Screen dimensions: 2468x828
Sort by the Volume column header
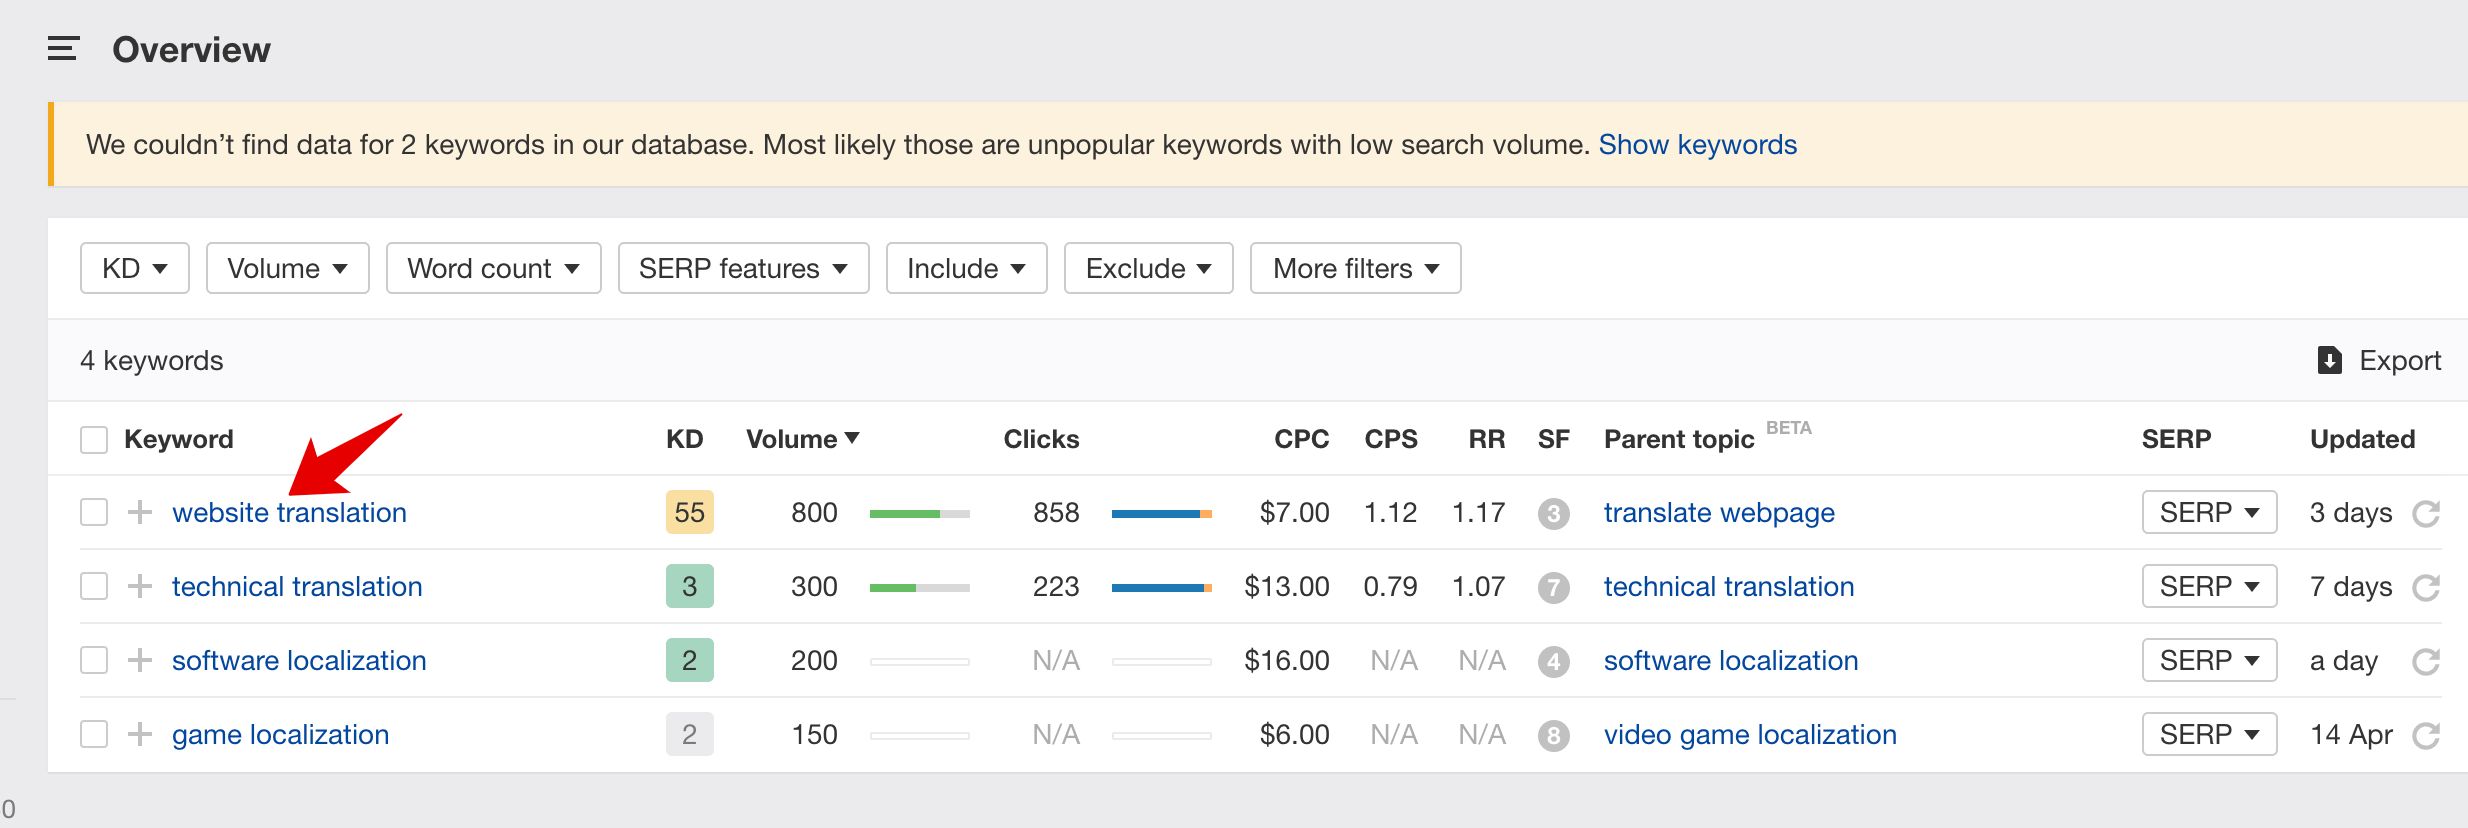(803, 439)
